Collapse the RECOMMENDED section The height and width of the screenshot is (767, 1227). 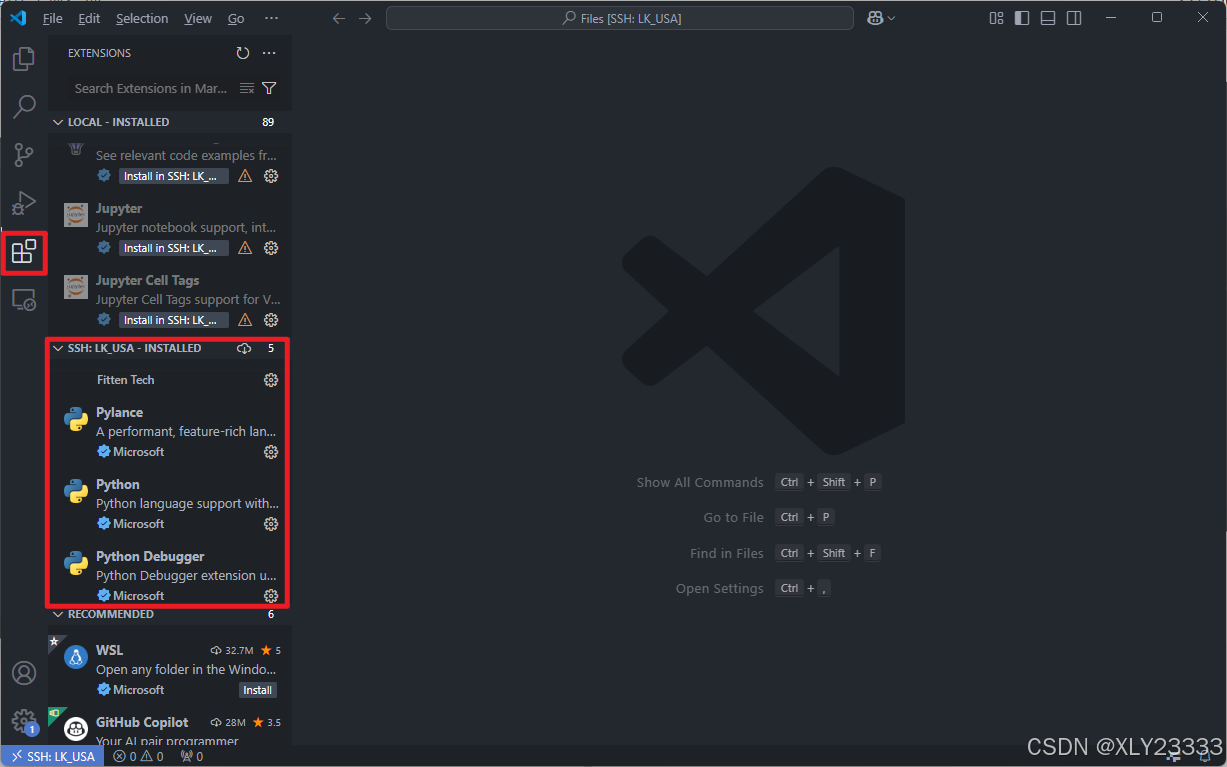(x=58, y=613)
